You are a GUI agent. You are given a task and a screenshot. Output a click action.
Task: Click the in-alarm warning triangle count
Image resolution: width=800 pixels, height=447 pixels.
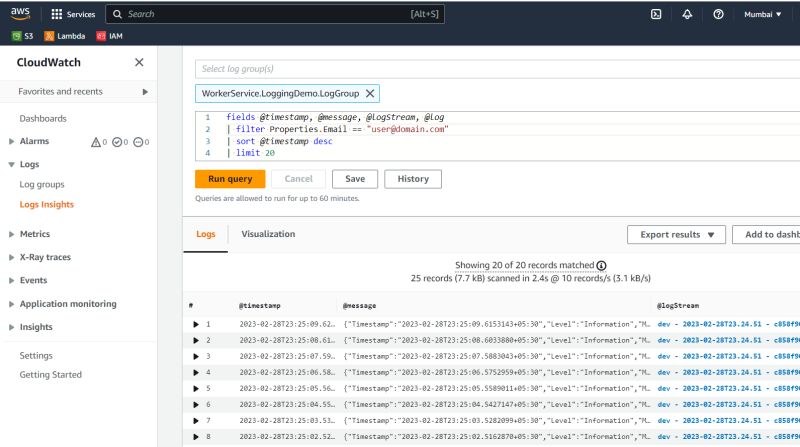[x=98, y=142]
